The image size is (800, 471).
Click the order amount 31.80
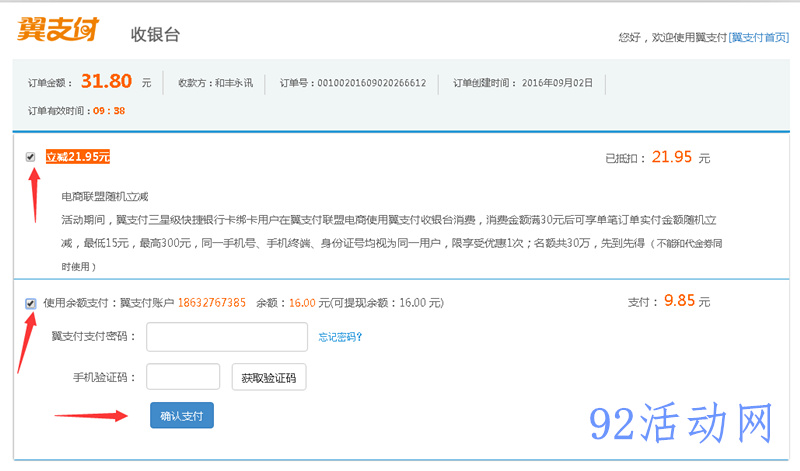(106, 81)
